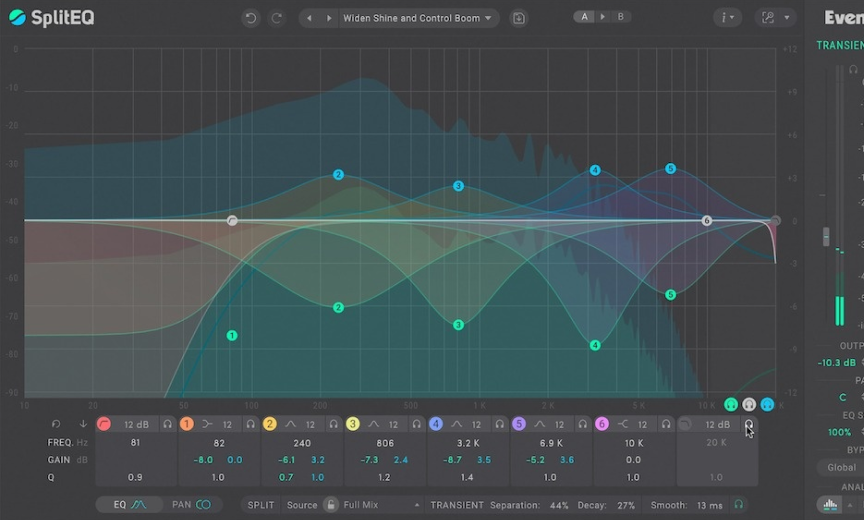Image resolution: width=864 pixels, height=520 pixels.
Task: Click the transient Separation 44% value
Action: 558,505
